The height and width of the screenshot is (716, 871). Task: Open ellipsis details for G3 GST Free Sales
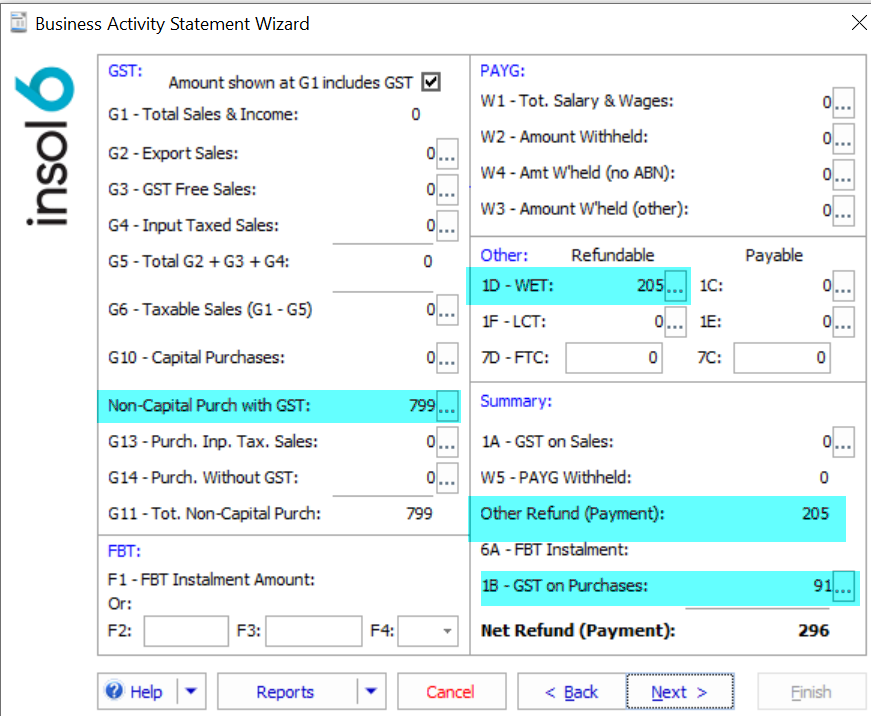[447, 190]
